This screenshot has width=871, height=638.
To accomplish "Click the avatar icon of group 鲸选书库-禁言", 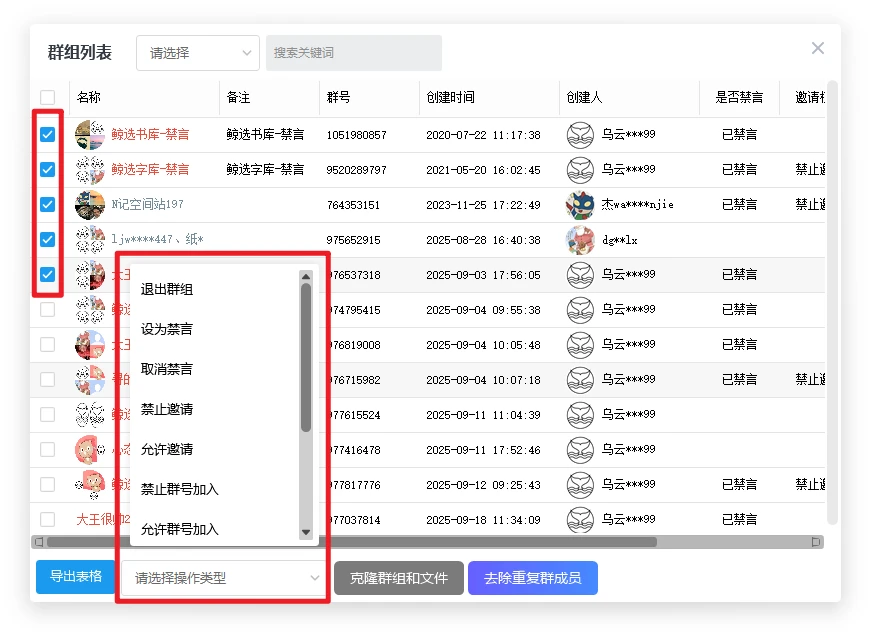I will [x=90, y=135].
